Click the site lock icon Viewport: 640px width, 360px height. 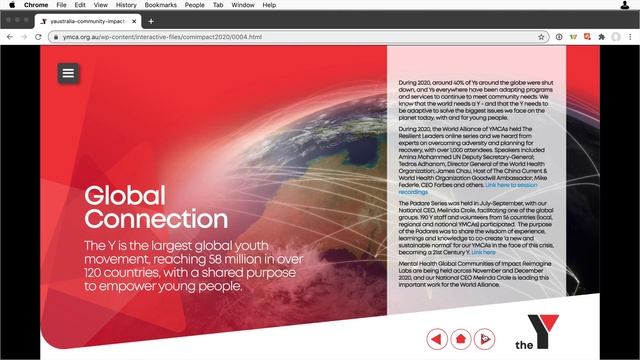click(56, 37)
